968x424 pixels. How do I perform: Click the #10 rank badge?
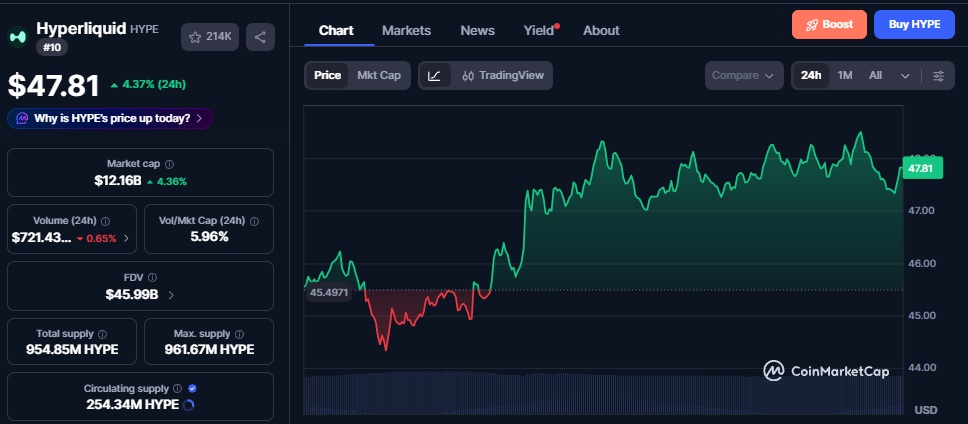tap(52, 47)
